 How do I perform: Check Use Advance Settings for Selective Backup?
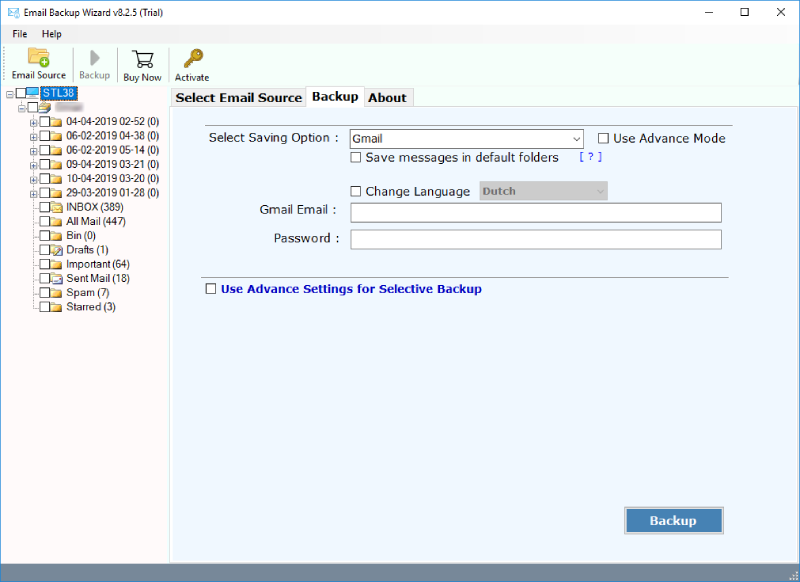[x=210, y=289]
